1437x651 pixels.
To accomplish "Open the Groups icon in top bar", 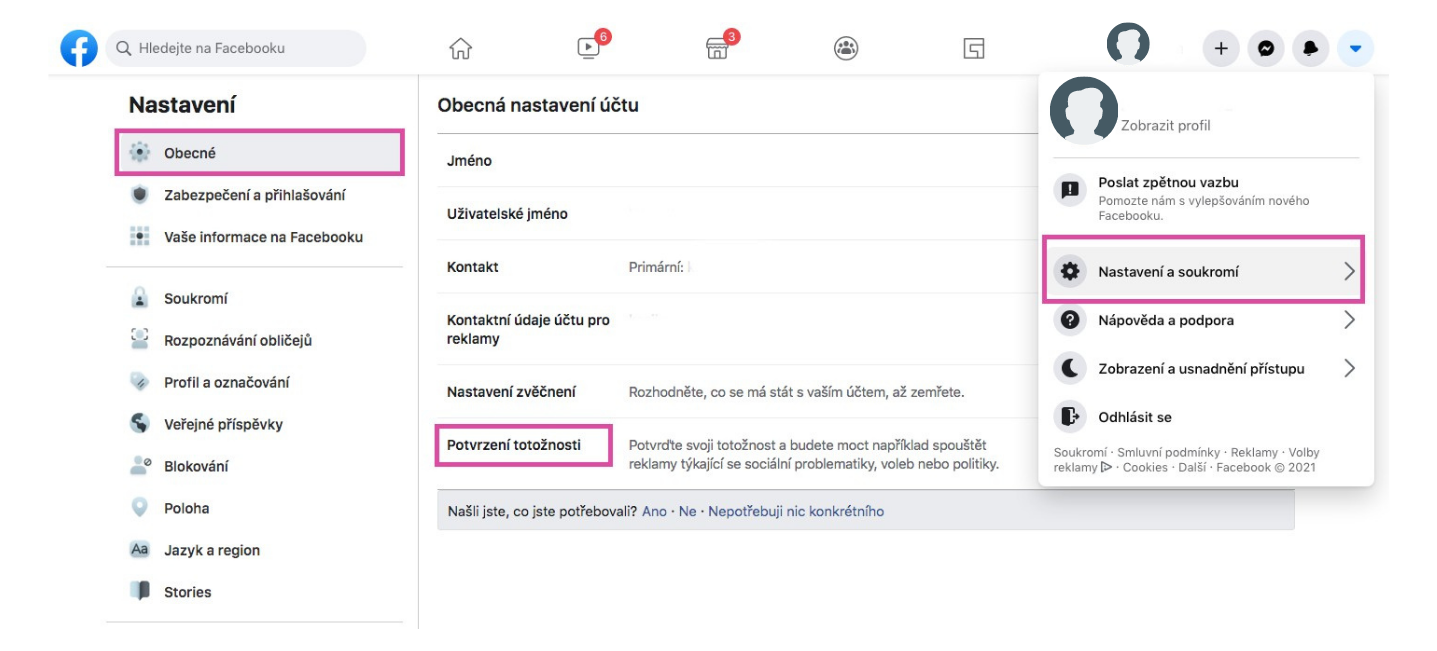I will coord(846,48).
